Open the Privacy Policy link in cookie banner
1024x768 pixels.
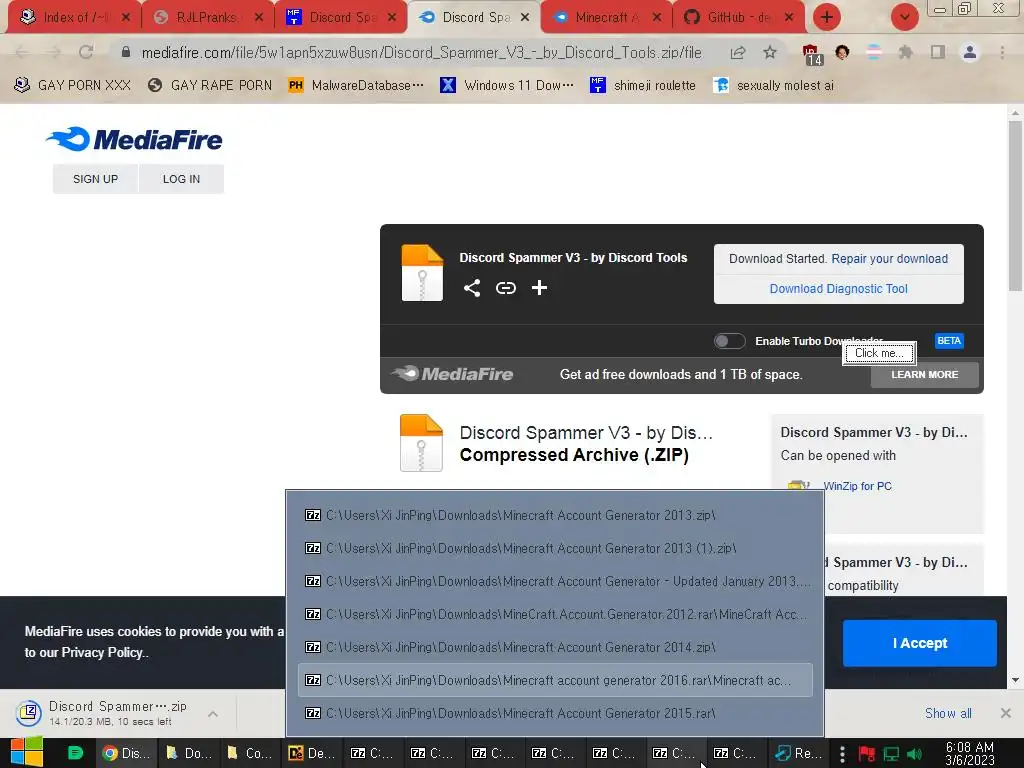click(x=103, y=652)
